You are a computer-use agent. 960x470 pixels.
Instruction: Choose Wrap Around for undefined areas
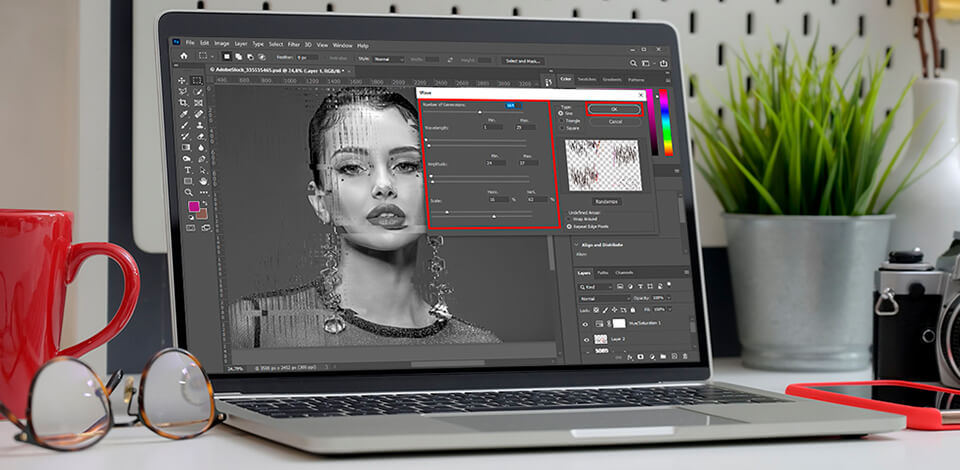[x=569, y=219]
